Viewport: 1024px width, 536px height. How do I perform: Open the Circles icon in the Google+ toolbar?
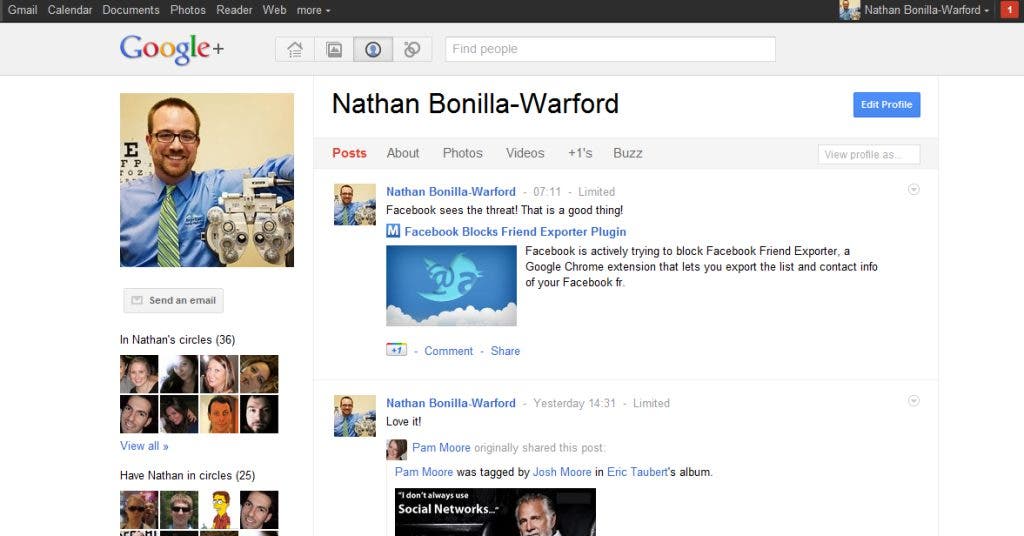pos(412,49)
